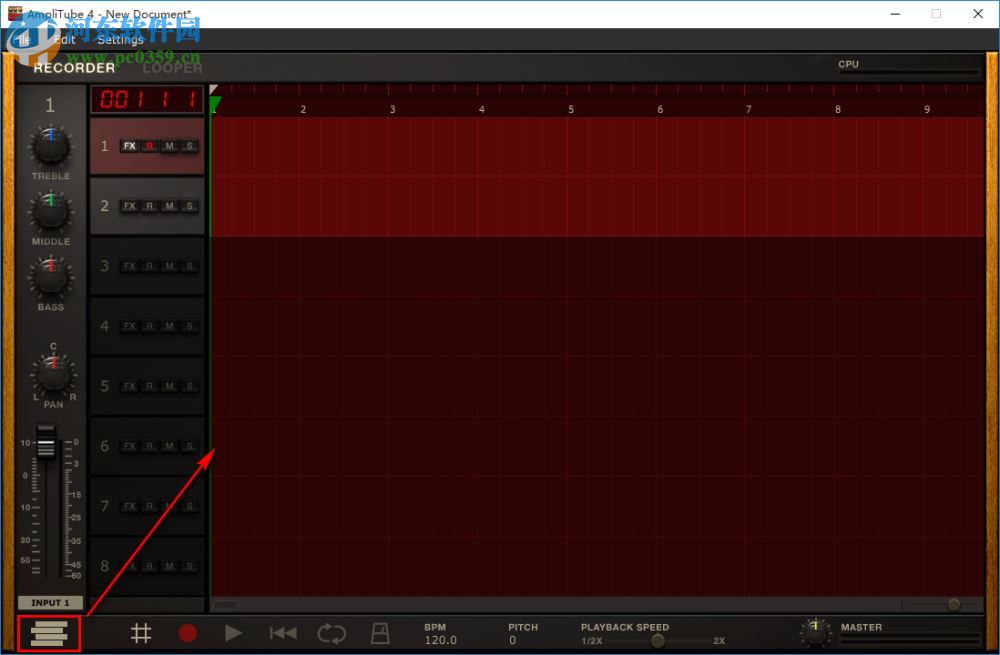The image size is (1000, 655).
Task: Open the FX slot on track 3
Action: tap(129, 266)
